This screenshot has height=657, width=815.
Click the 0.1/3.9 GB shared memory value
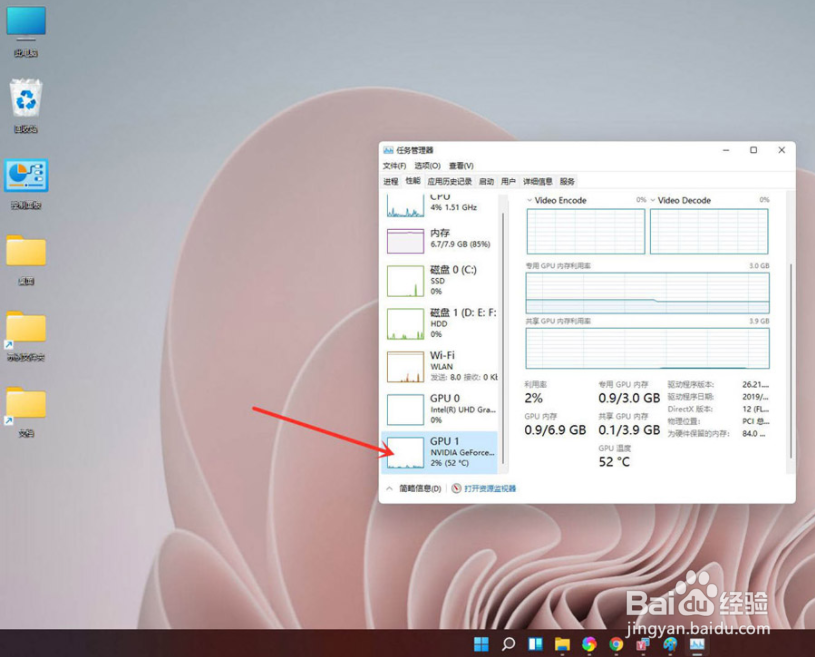pos(629,430)
